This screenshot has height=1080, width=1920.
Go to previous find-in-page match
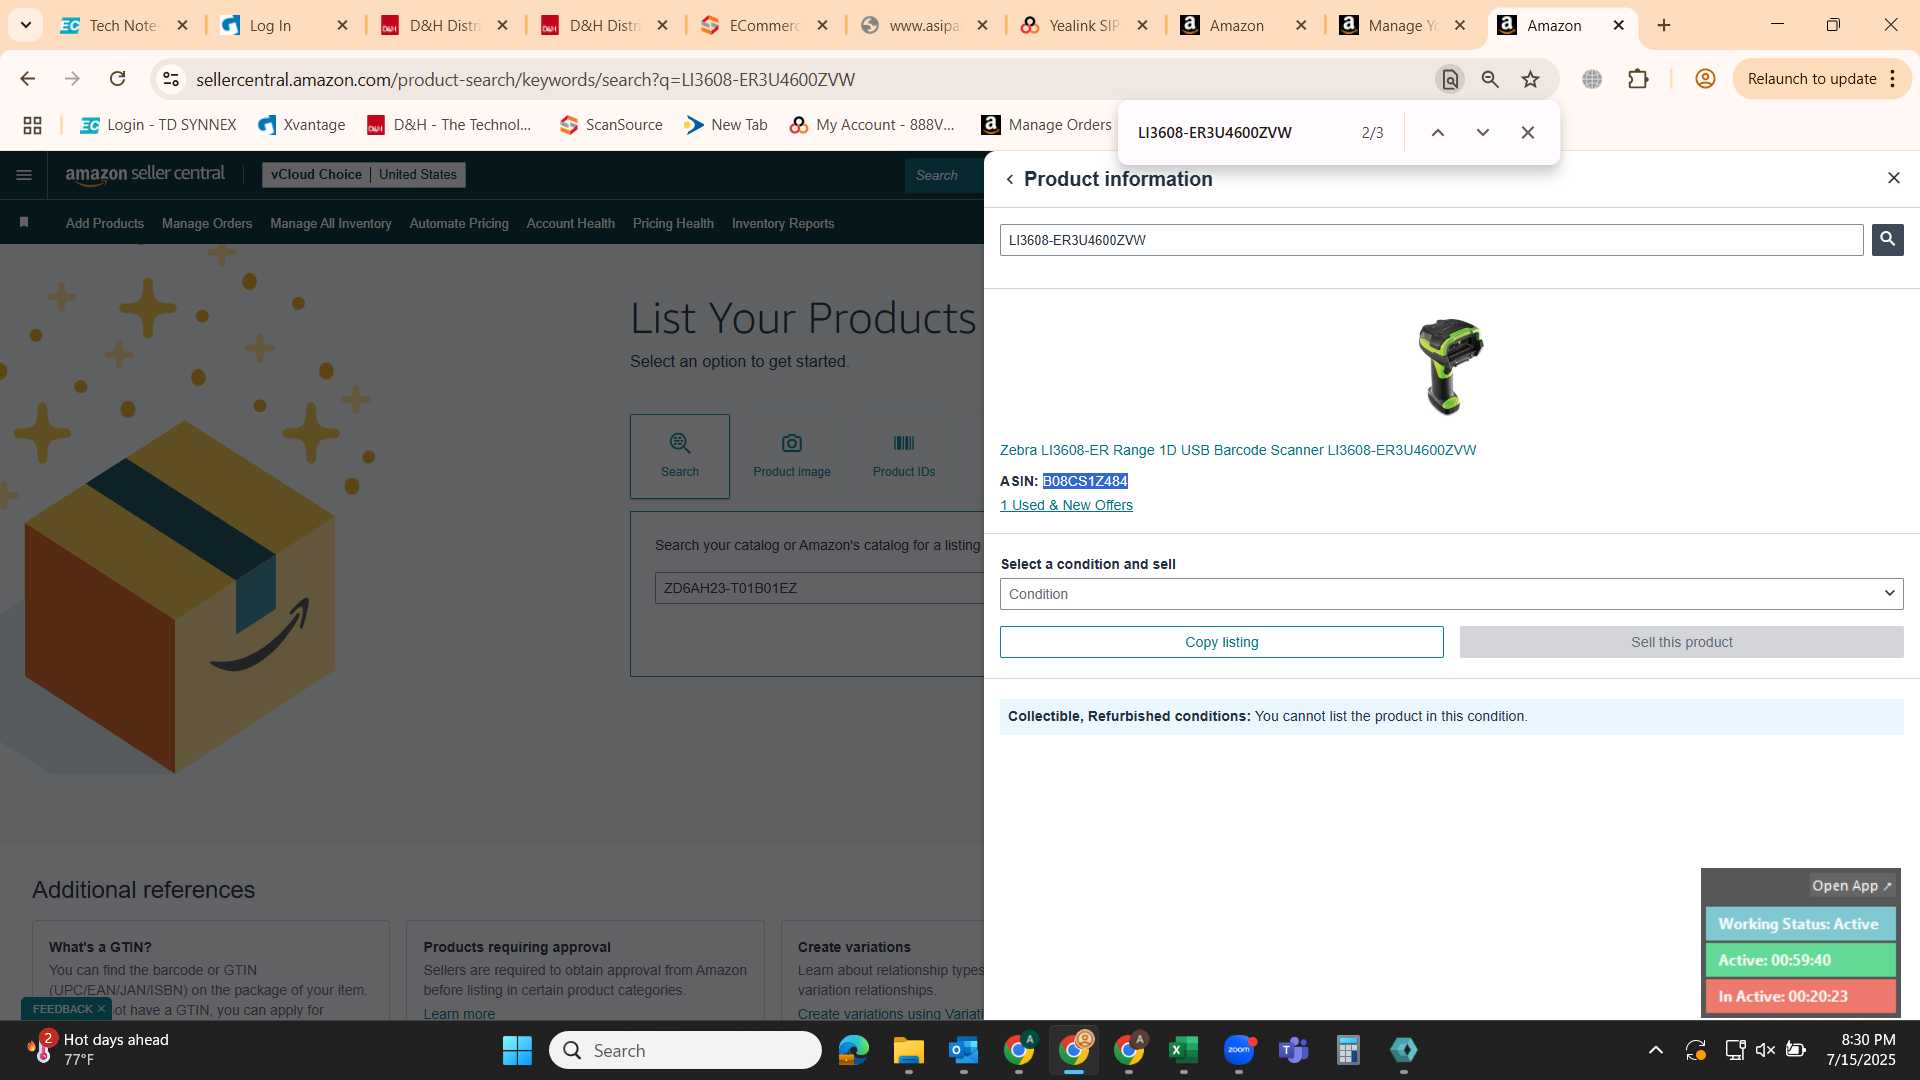click(1437, 132)
